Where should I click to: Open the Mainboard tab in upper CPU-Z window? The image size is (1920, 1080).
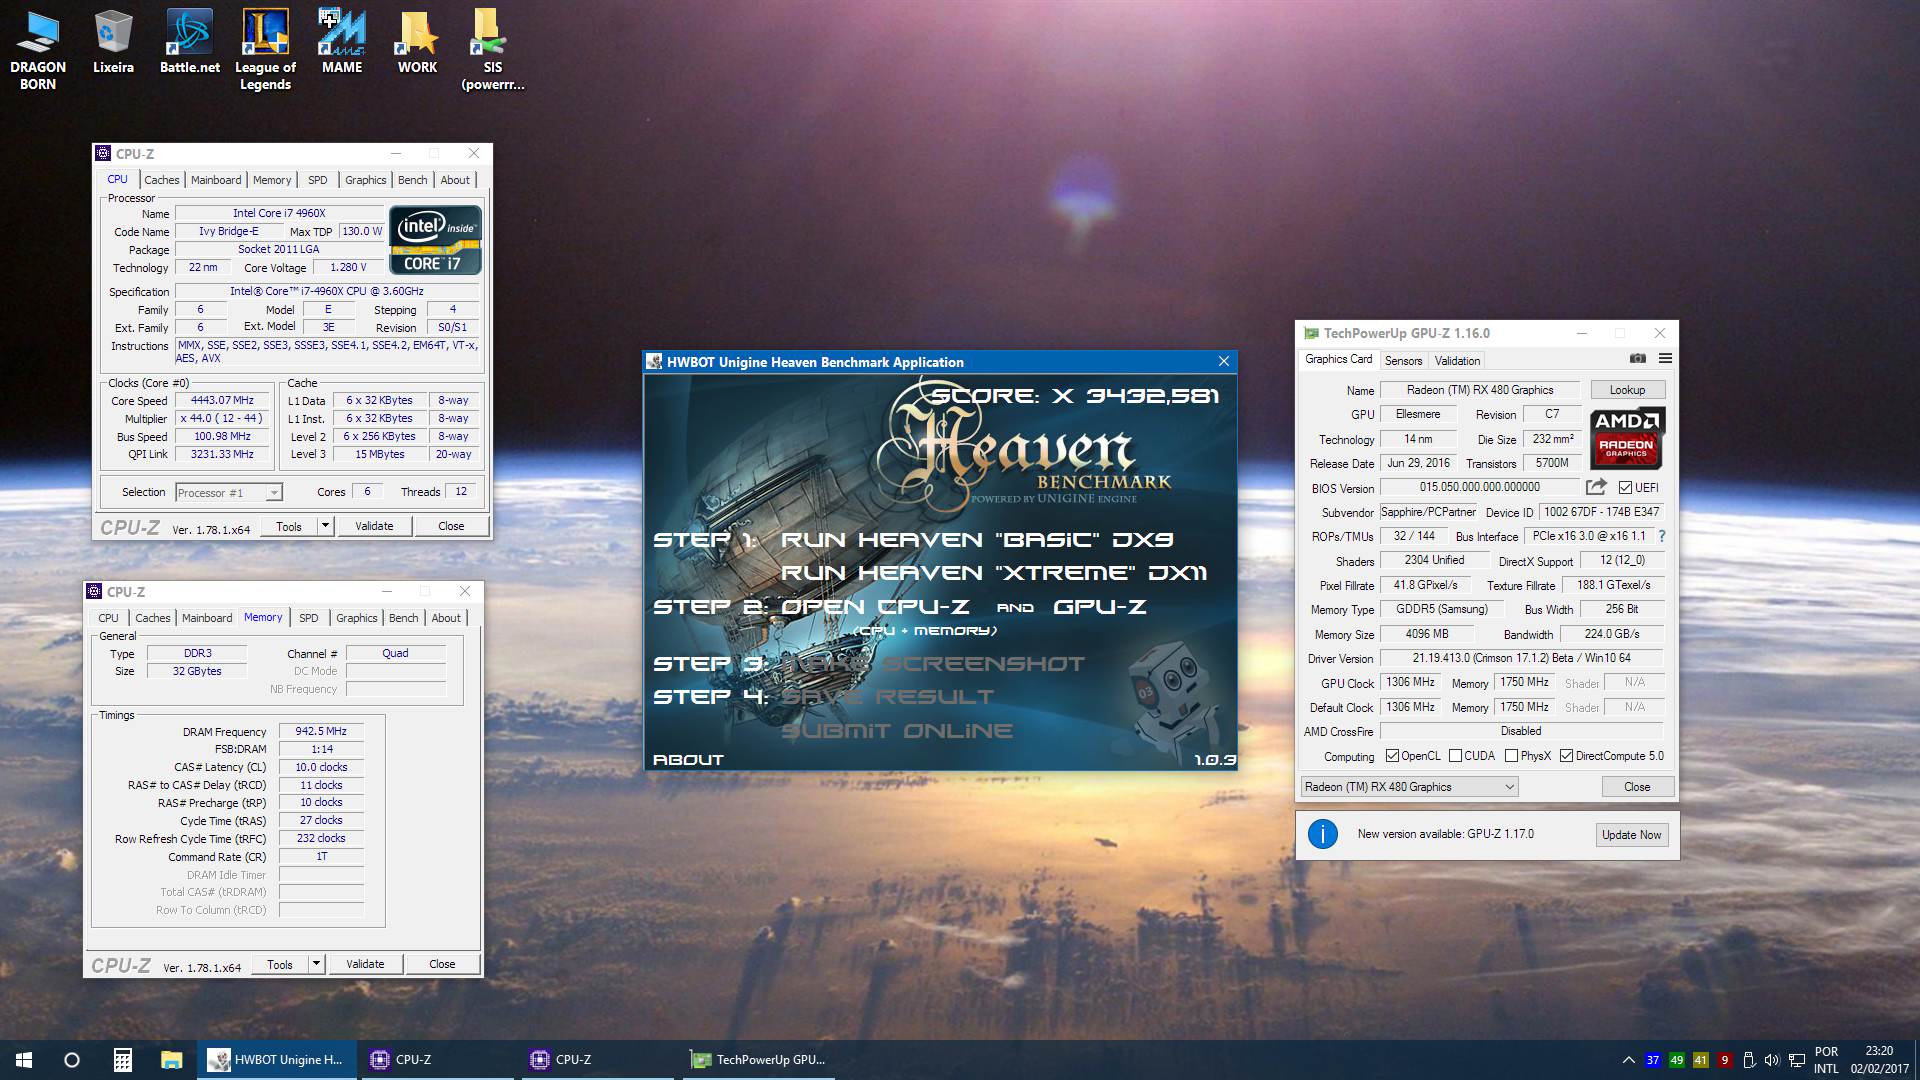coord(216,180)
